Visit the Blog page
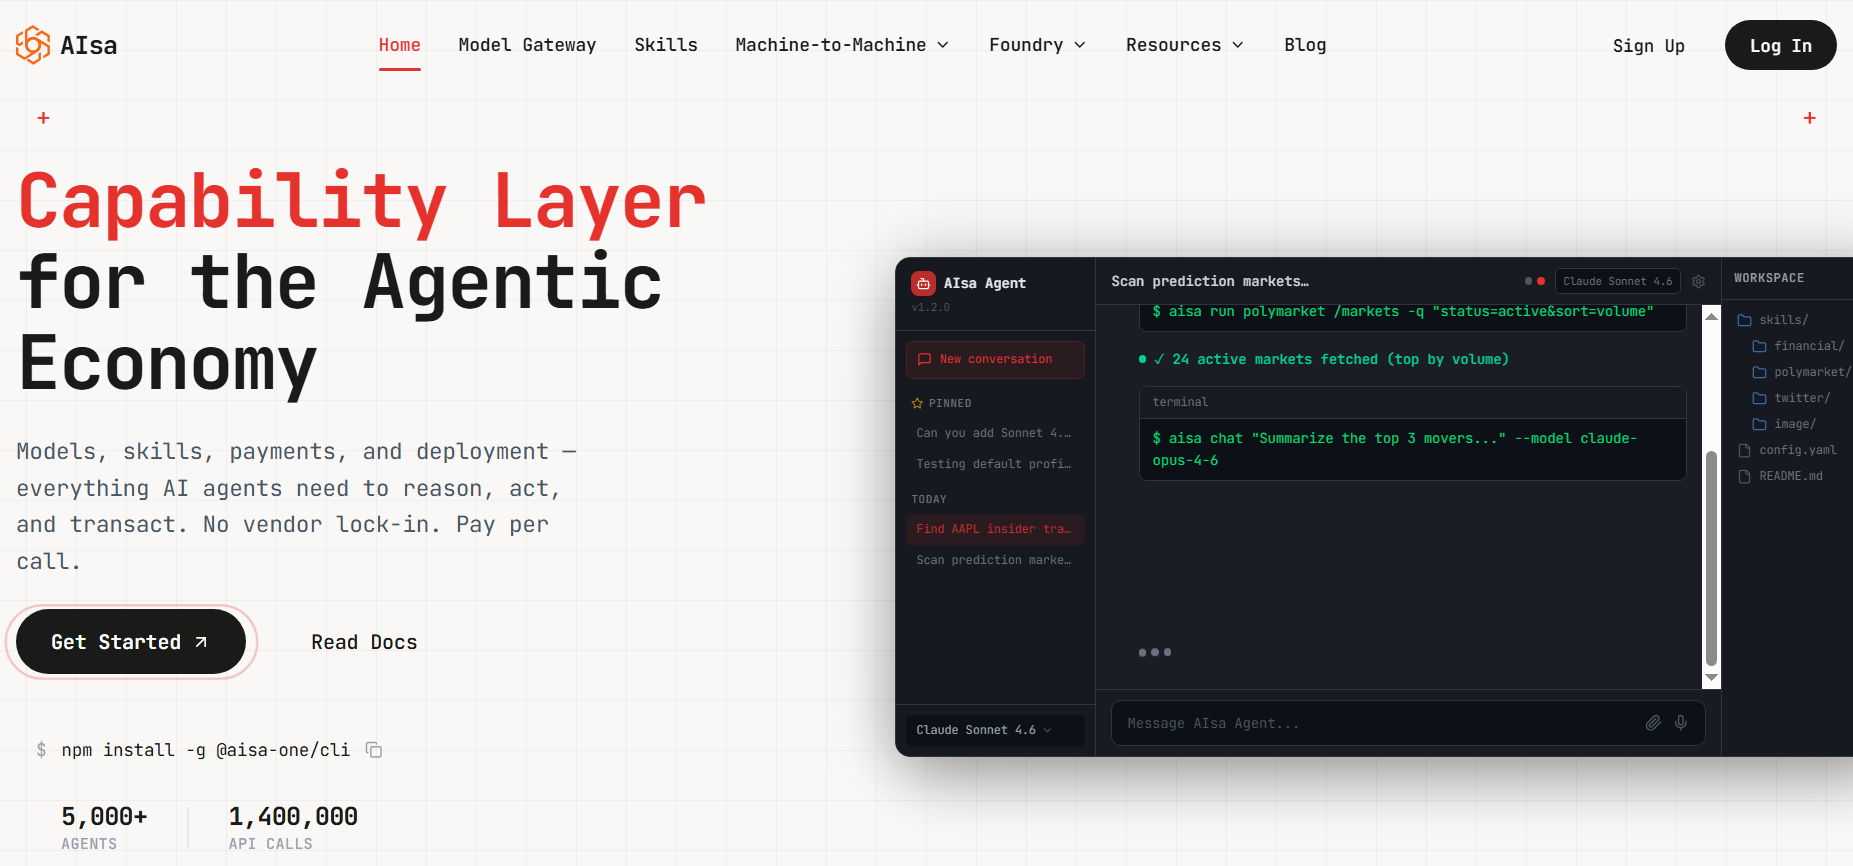This screenshot has height=866, width=1853. (1305, 45)
